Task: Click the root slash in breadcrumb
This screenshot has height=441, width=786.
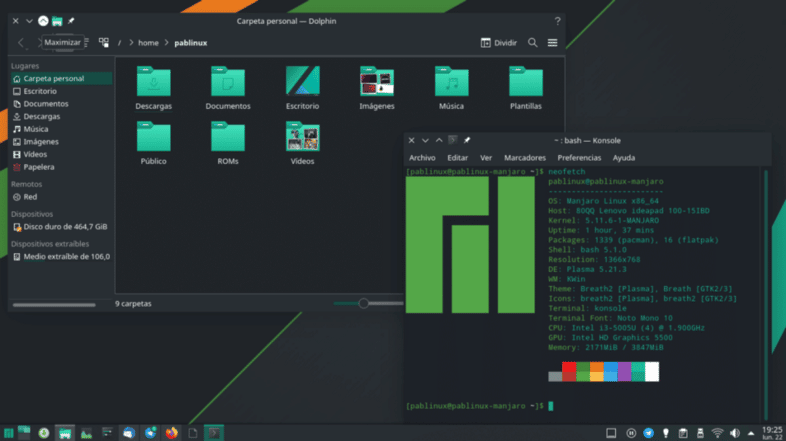Action: pyautogui.click(x=119, y=43)
